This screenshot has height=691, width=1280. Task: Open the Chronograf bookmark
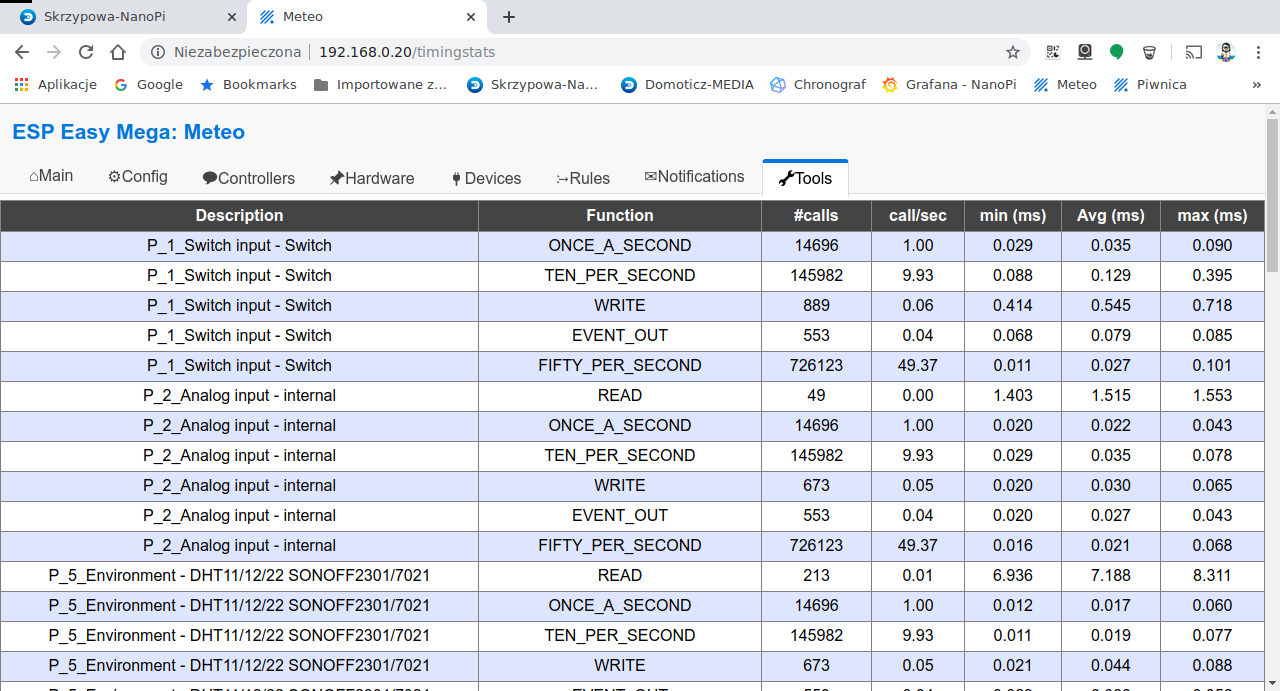coord(817,85)
